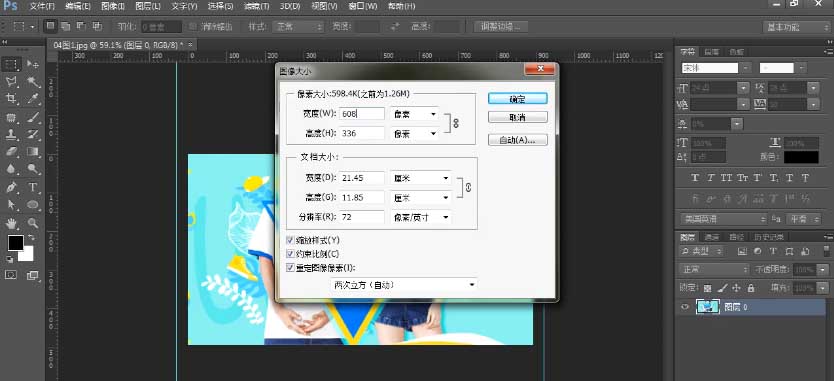Open resample method dropdown 两次立方(自动)
The image size is (834, 381).
pyautogui.click(x=403, y=285)
